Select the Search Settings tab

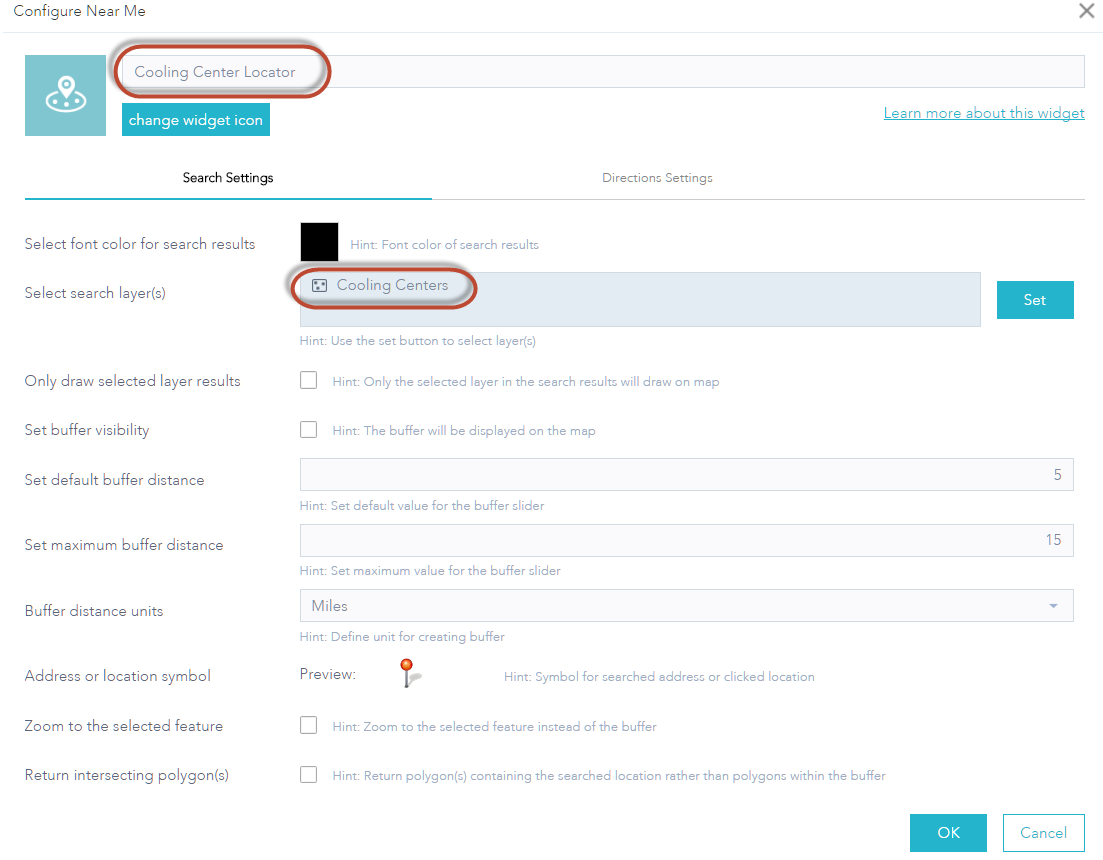[x=228, y=178]
